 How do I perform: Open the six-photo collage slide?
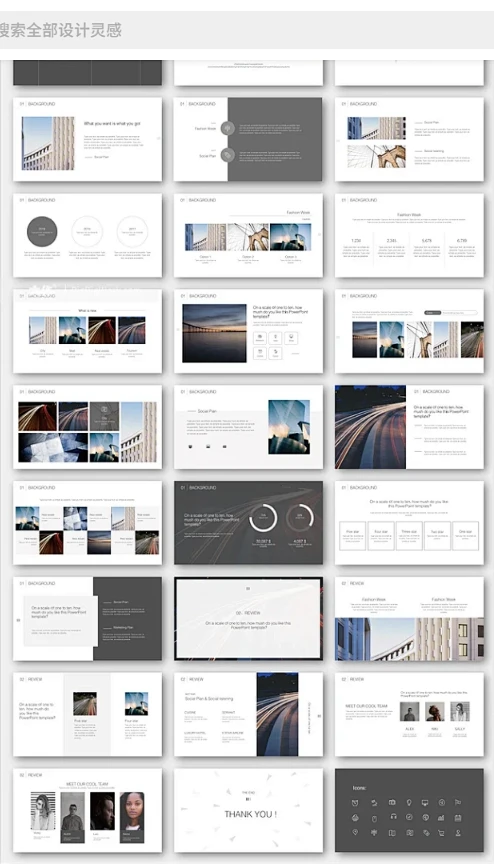(x=88, y=427)
